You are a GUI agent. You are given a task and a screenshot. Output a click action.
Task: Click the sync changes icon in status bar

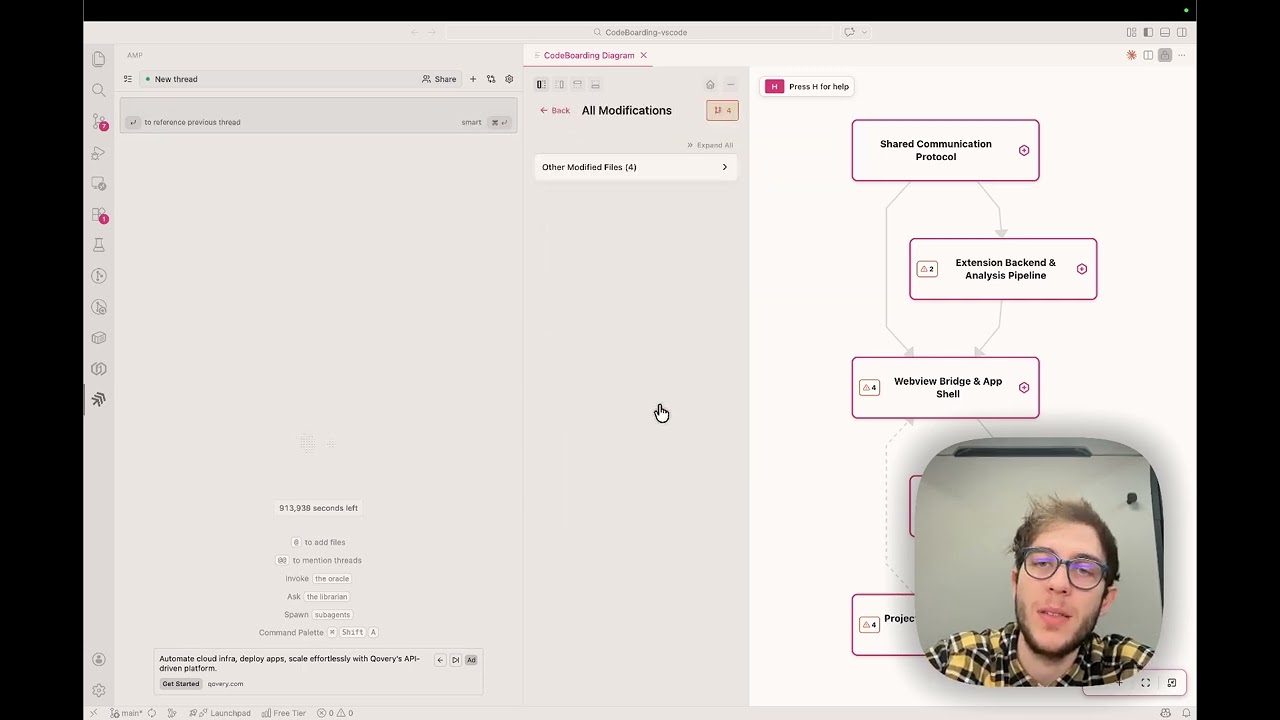152,713
